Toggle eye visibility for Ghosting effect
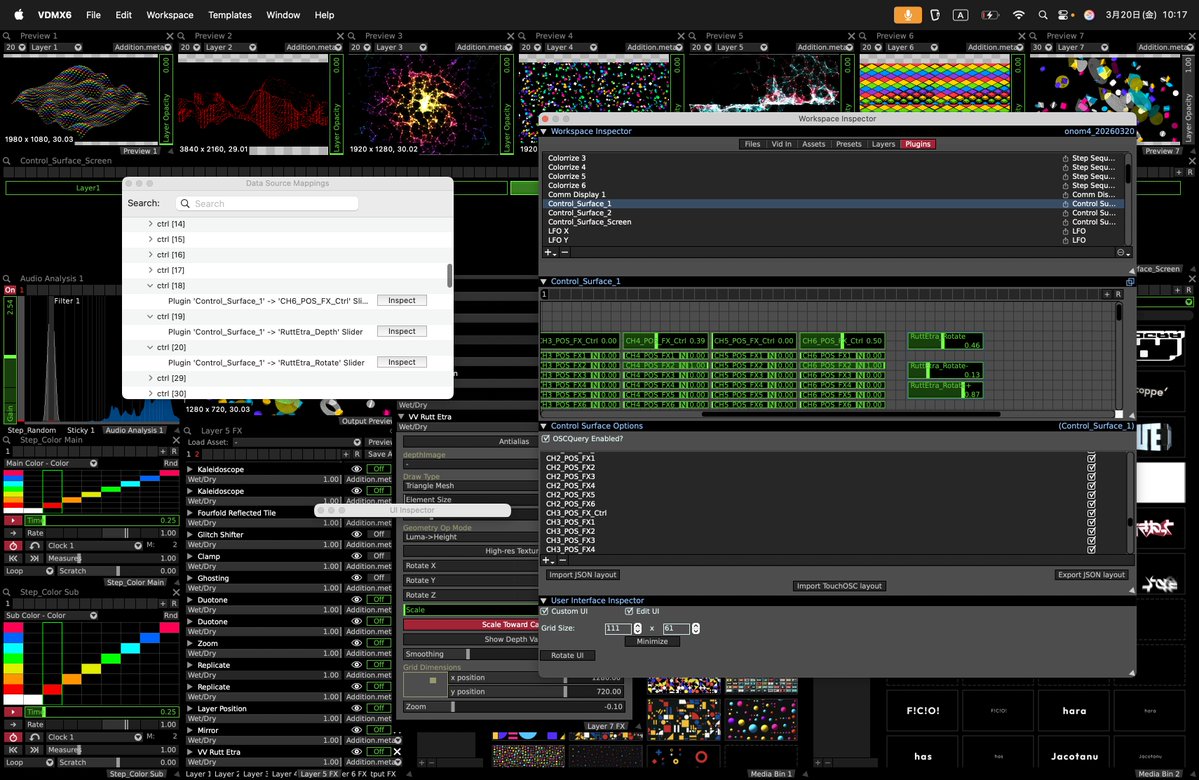Image resolution: width=1199 pixels, height=780 pixels. (x=356, y=578)
